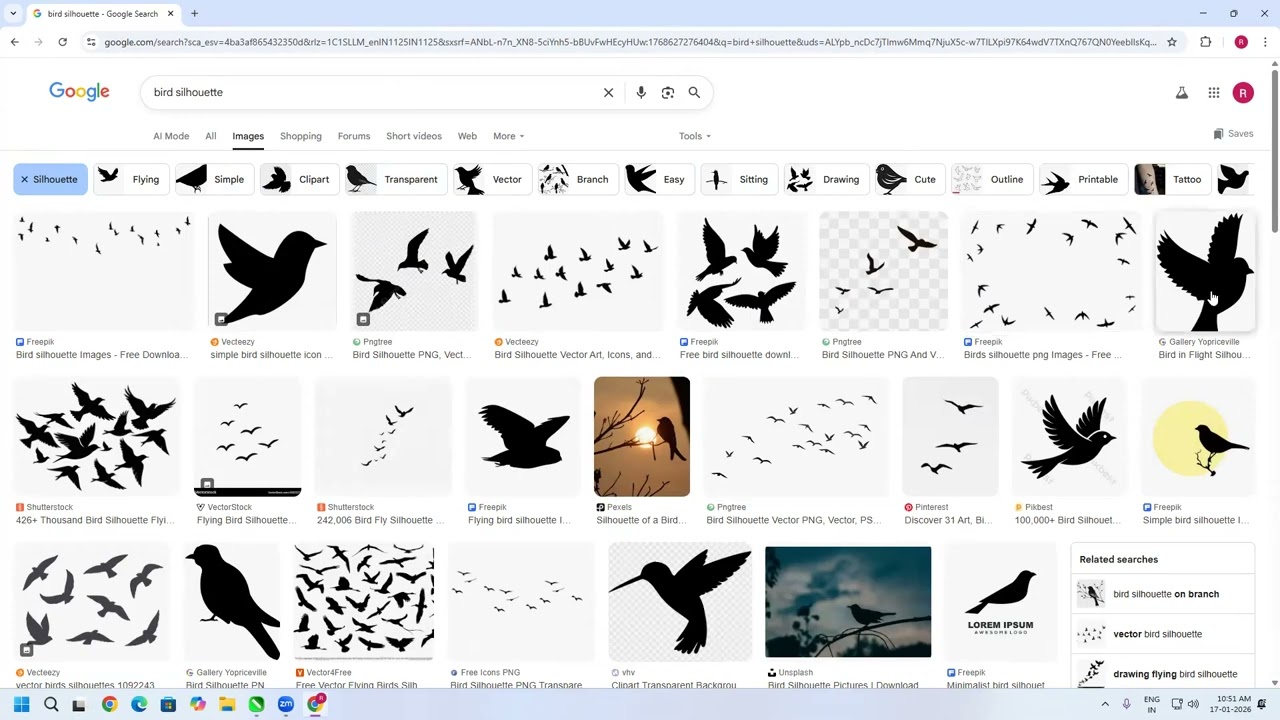Apply the Printable filter chip
Viewport: 1280px width, 720px height.
1082,180
